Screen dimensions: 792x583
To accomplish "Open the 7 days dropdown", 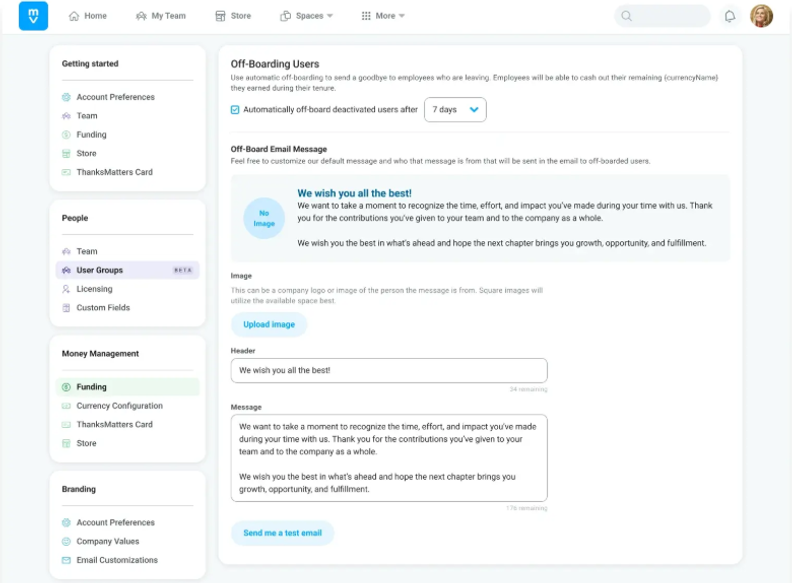I will point(455,110).
